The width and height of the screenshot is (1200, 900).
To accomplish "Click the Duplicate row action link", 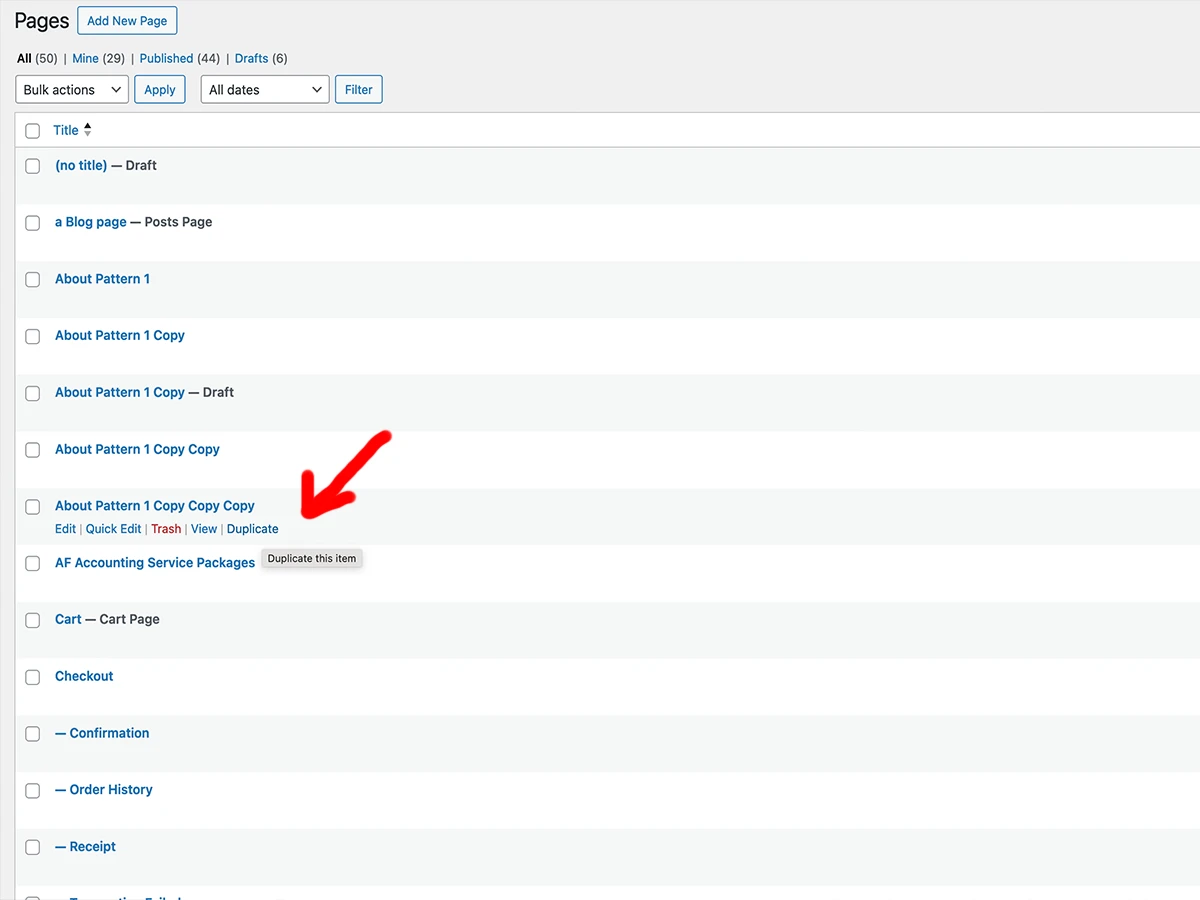I will 252,529.
